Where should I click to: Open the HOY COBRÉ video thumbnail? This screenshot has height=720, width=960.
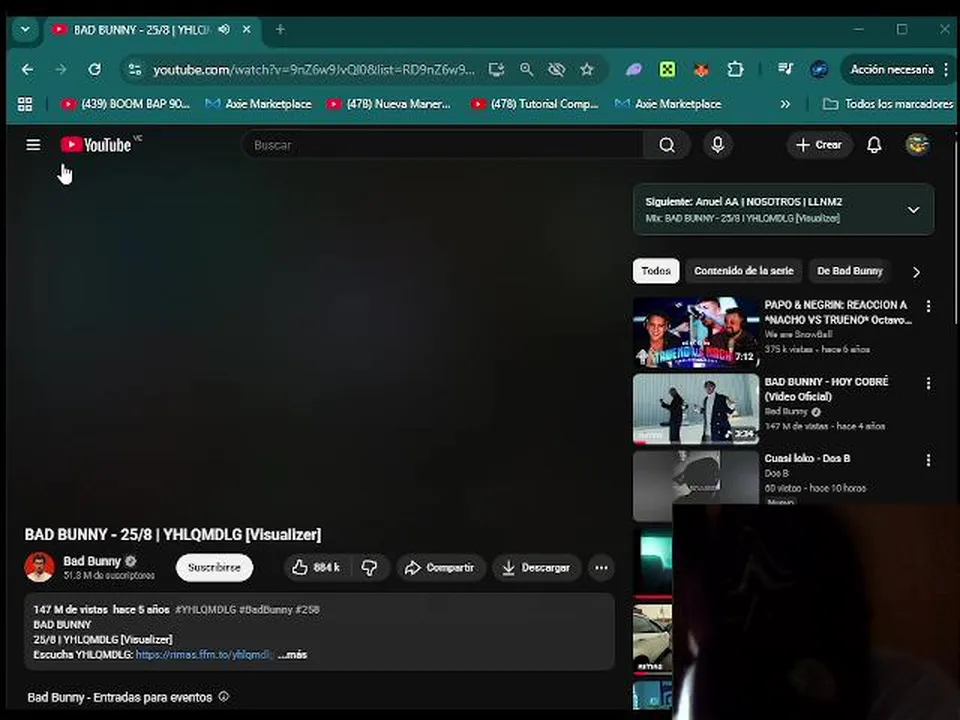696,409
